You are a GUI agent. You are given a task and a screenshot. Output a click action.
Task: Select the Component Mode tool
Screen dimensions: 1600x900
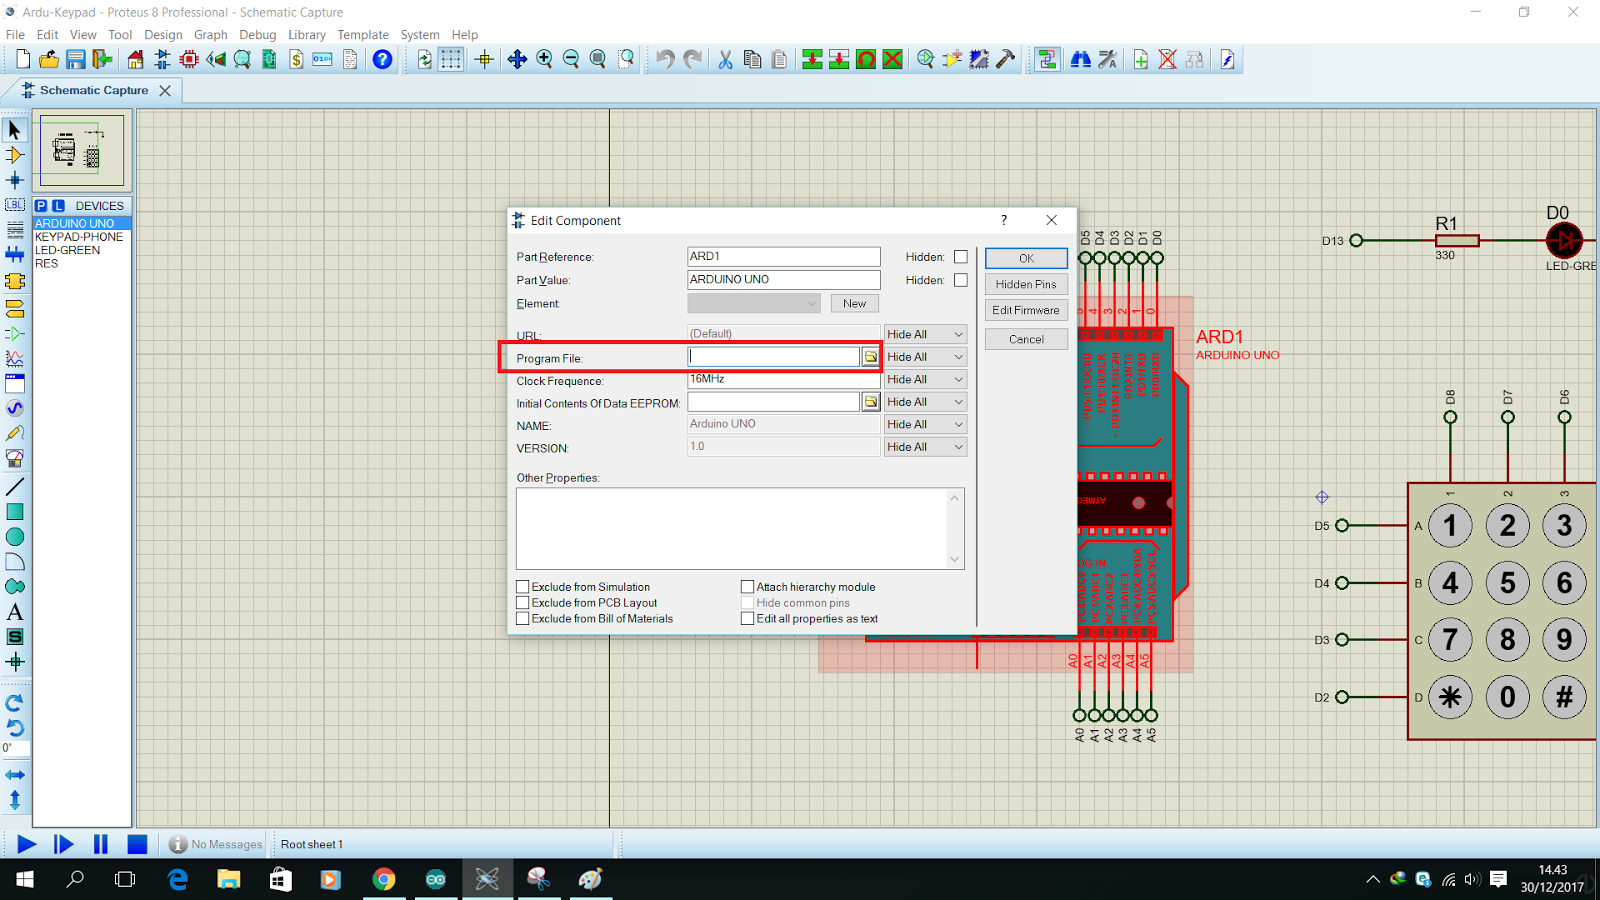click(x=14, y=155)
